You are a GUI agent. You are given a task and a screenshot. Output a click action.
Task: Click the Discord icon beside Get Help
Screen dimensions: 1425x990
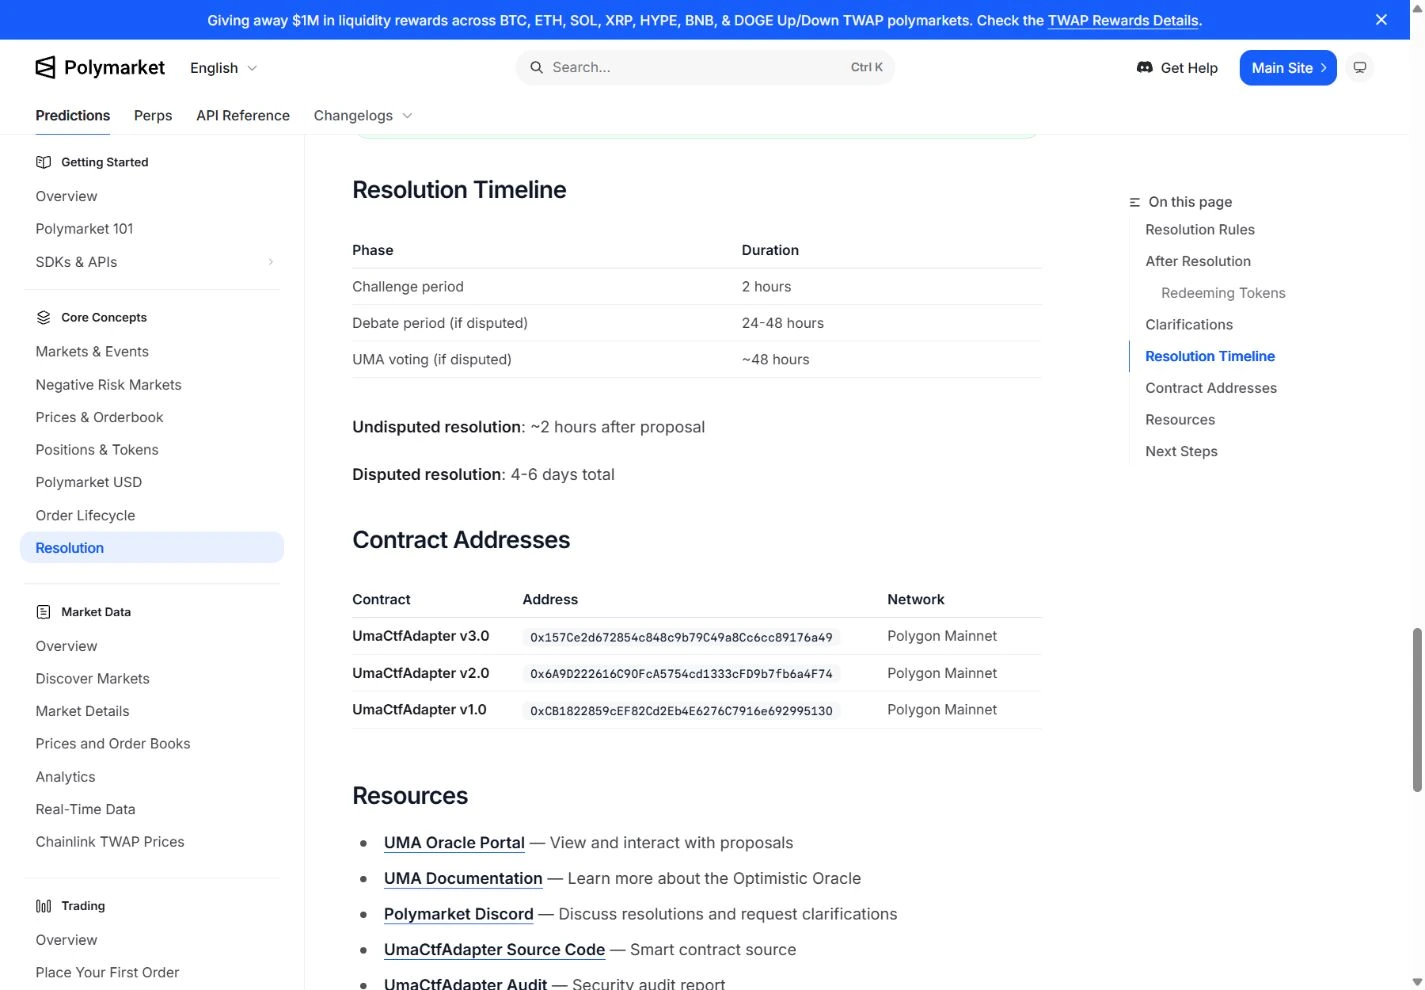1145,67
